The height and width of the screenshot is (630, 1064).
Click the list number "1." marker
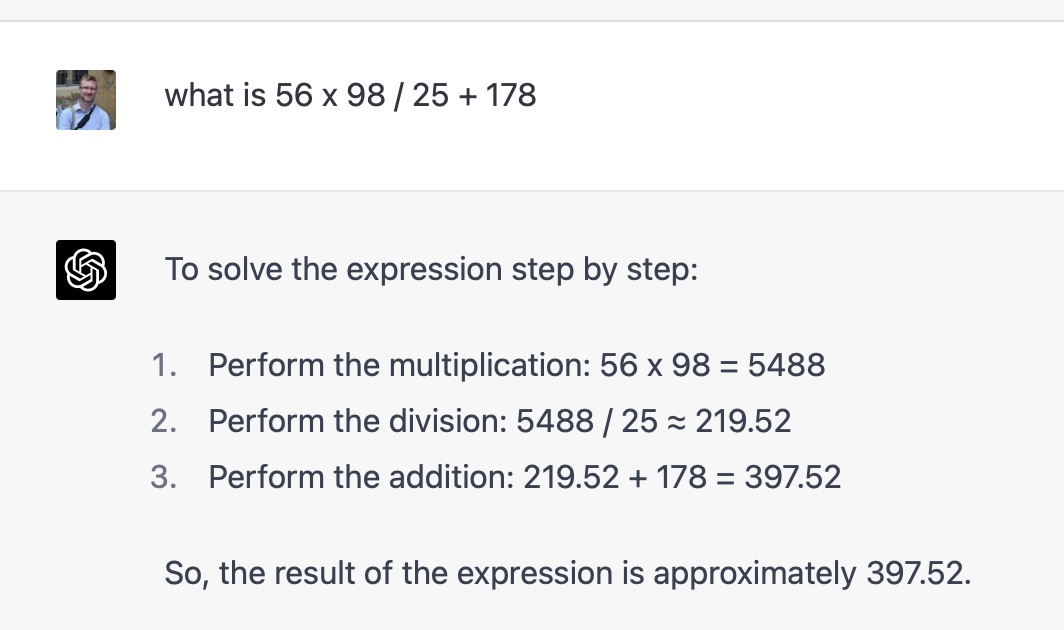click(165, 365)
